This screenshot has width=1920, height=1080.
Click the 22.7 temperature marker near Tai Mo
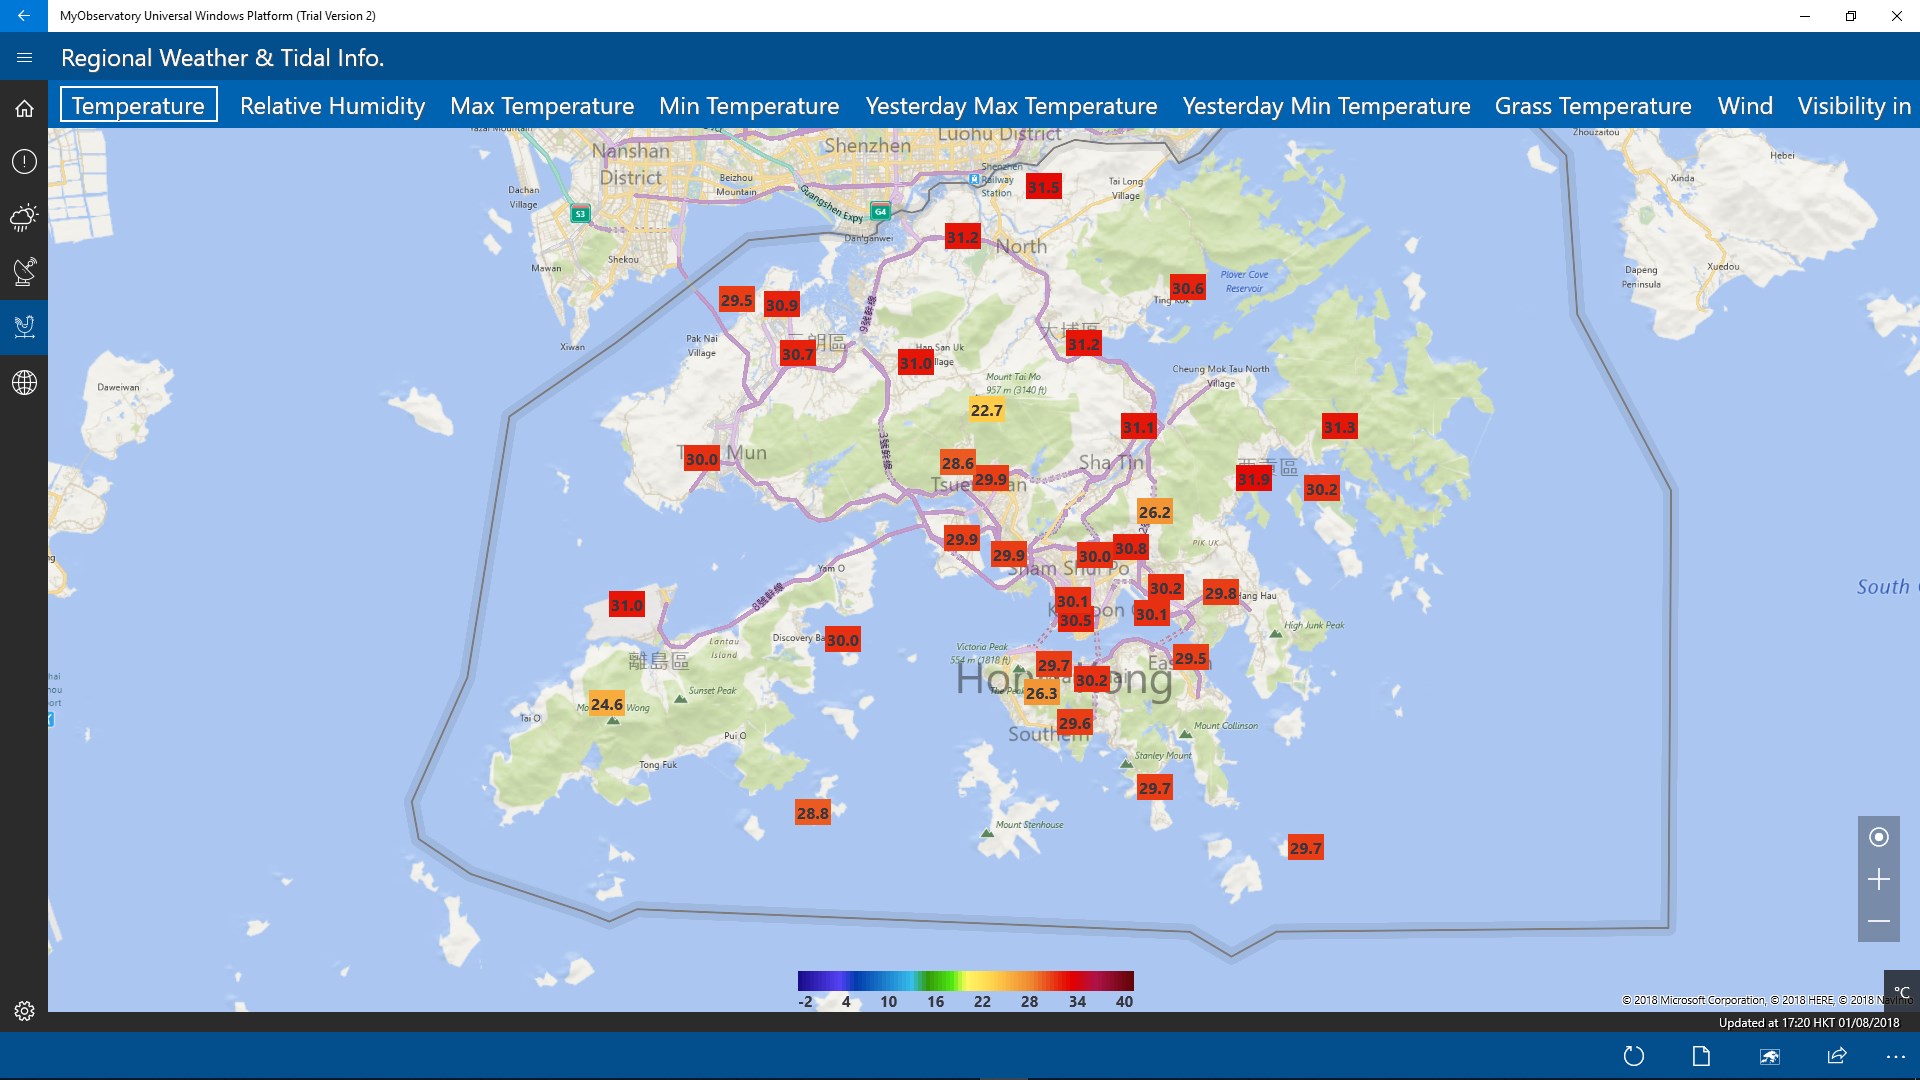coord(986,410)
